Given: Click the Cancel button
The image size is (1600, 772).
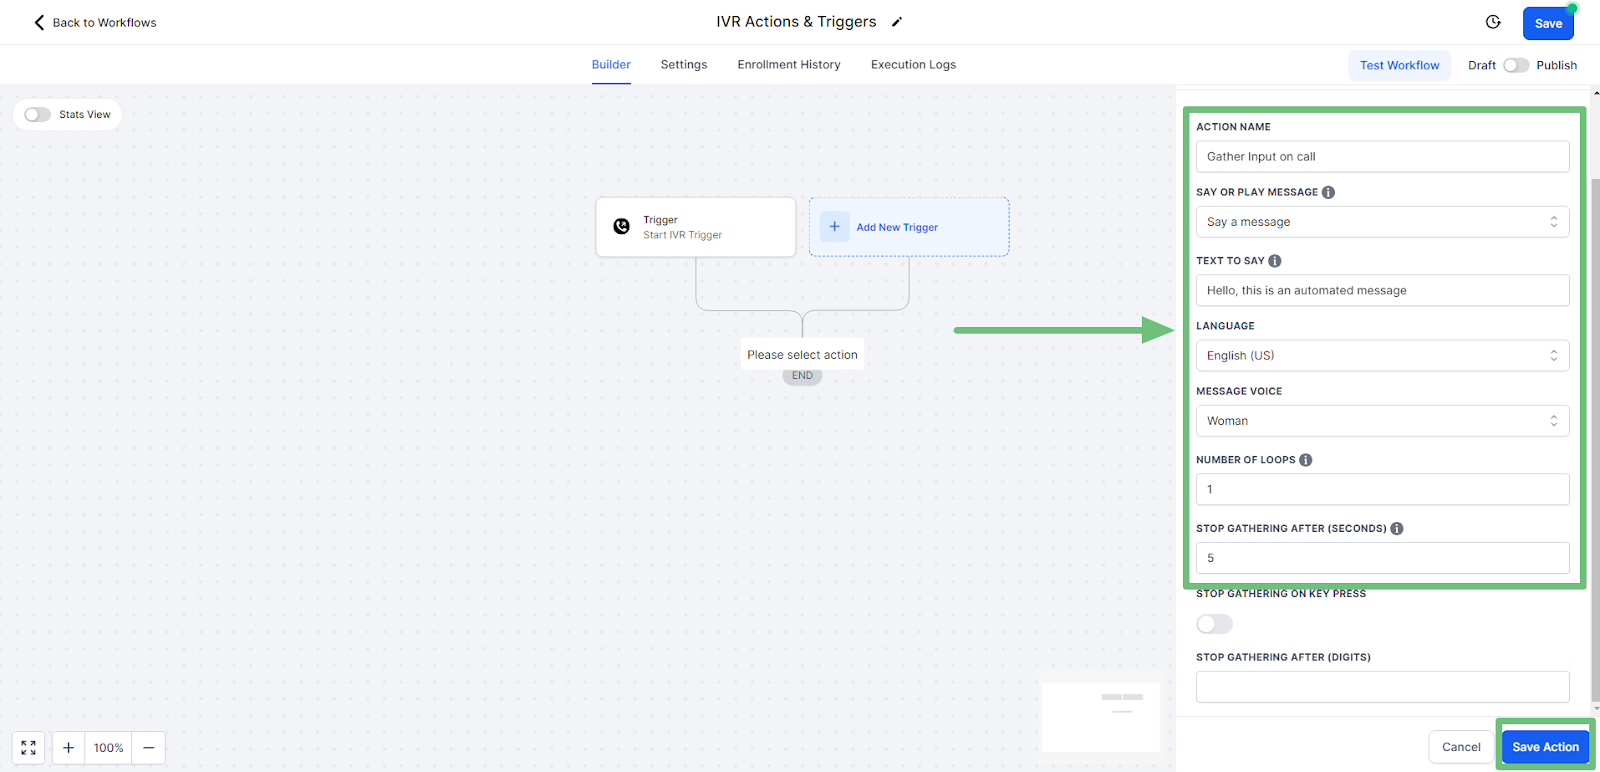Looking at the screenshot, I should (x=1461, y=747).
